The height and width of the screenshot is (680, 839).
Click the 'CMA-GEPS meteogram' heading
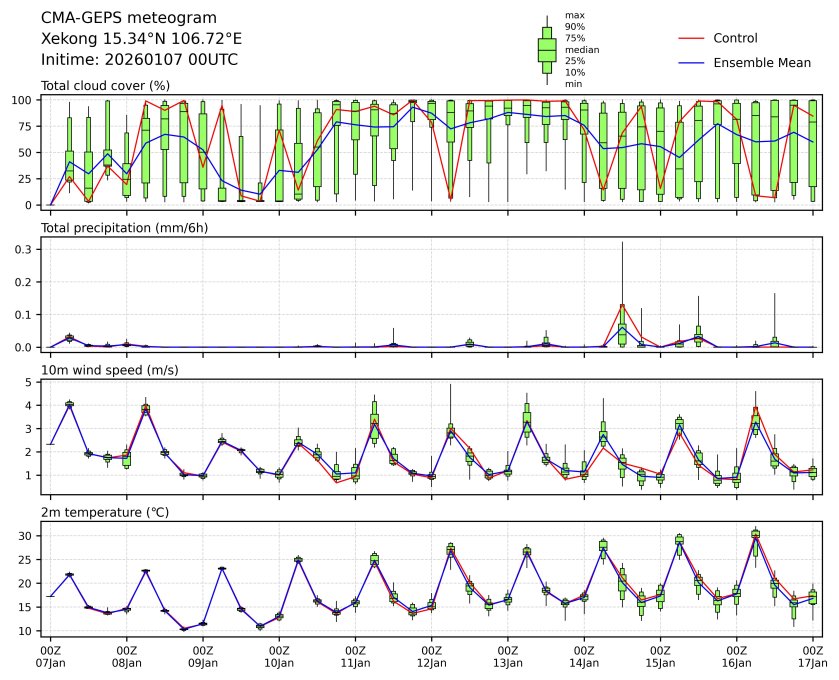[x=121, y=18]
